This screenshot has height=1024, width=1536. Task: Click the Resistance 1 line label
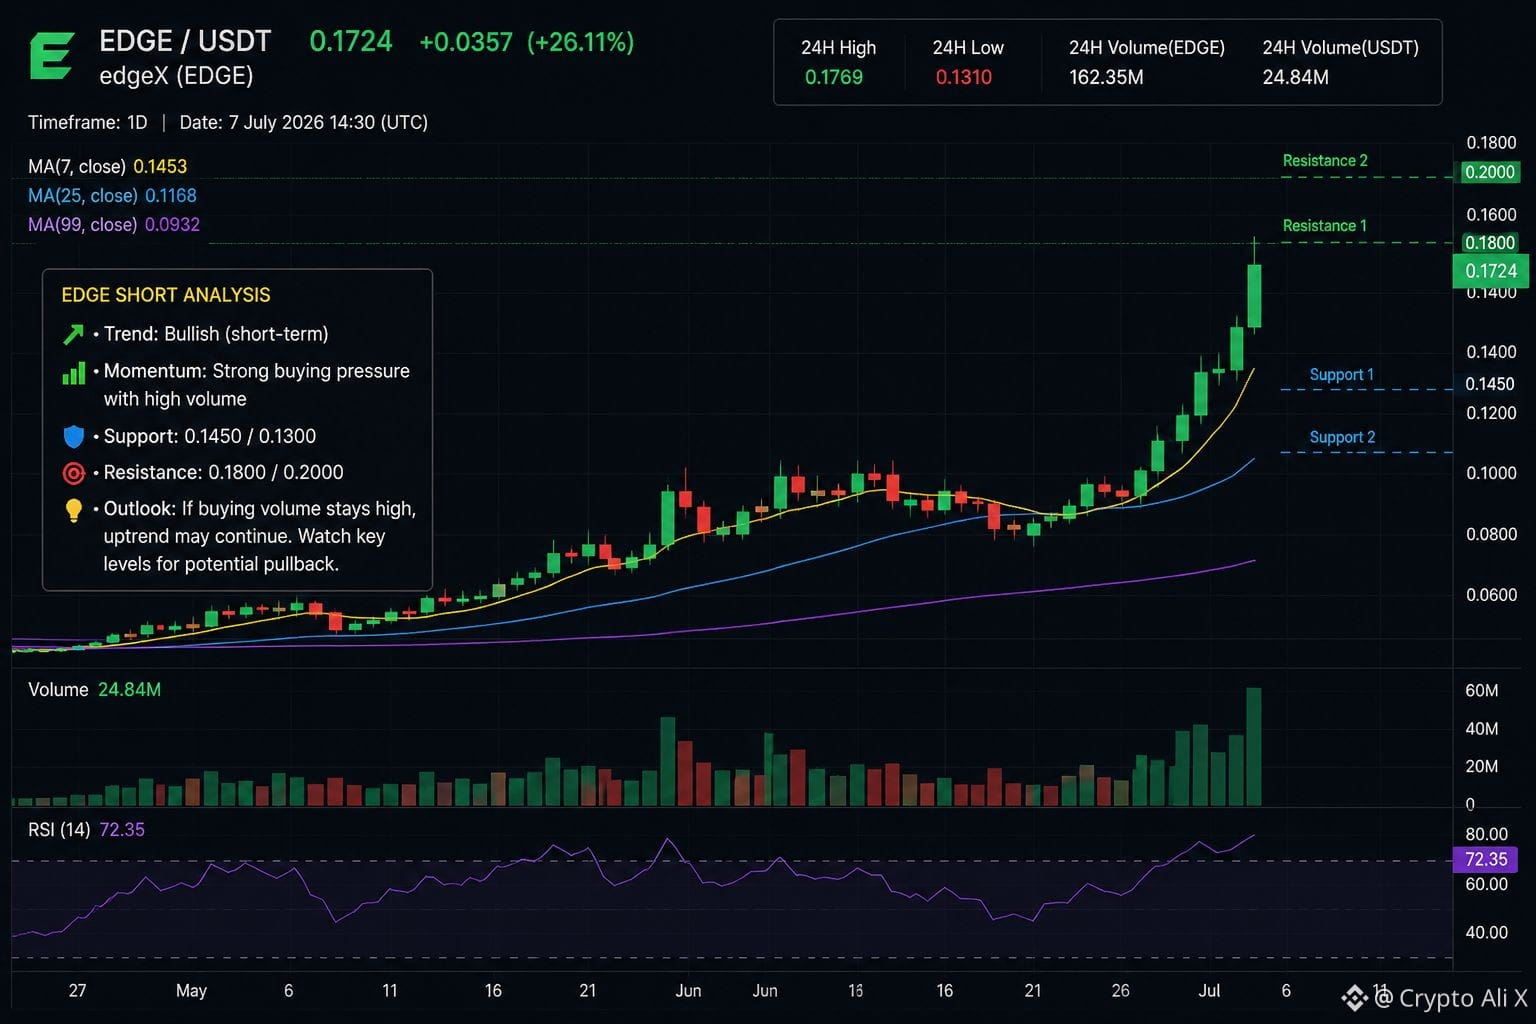tap(1325, 226)
